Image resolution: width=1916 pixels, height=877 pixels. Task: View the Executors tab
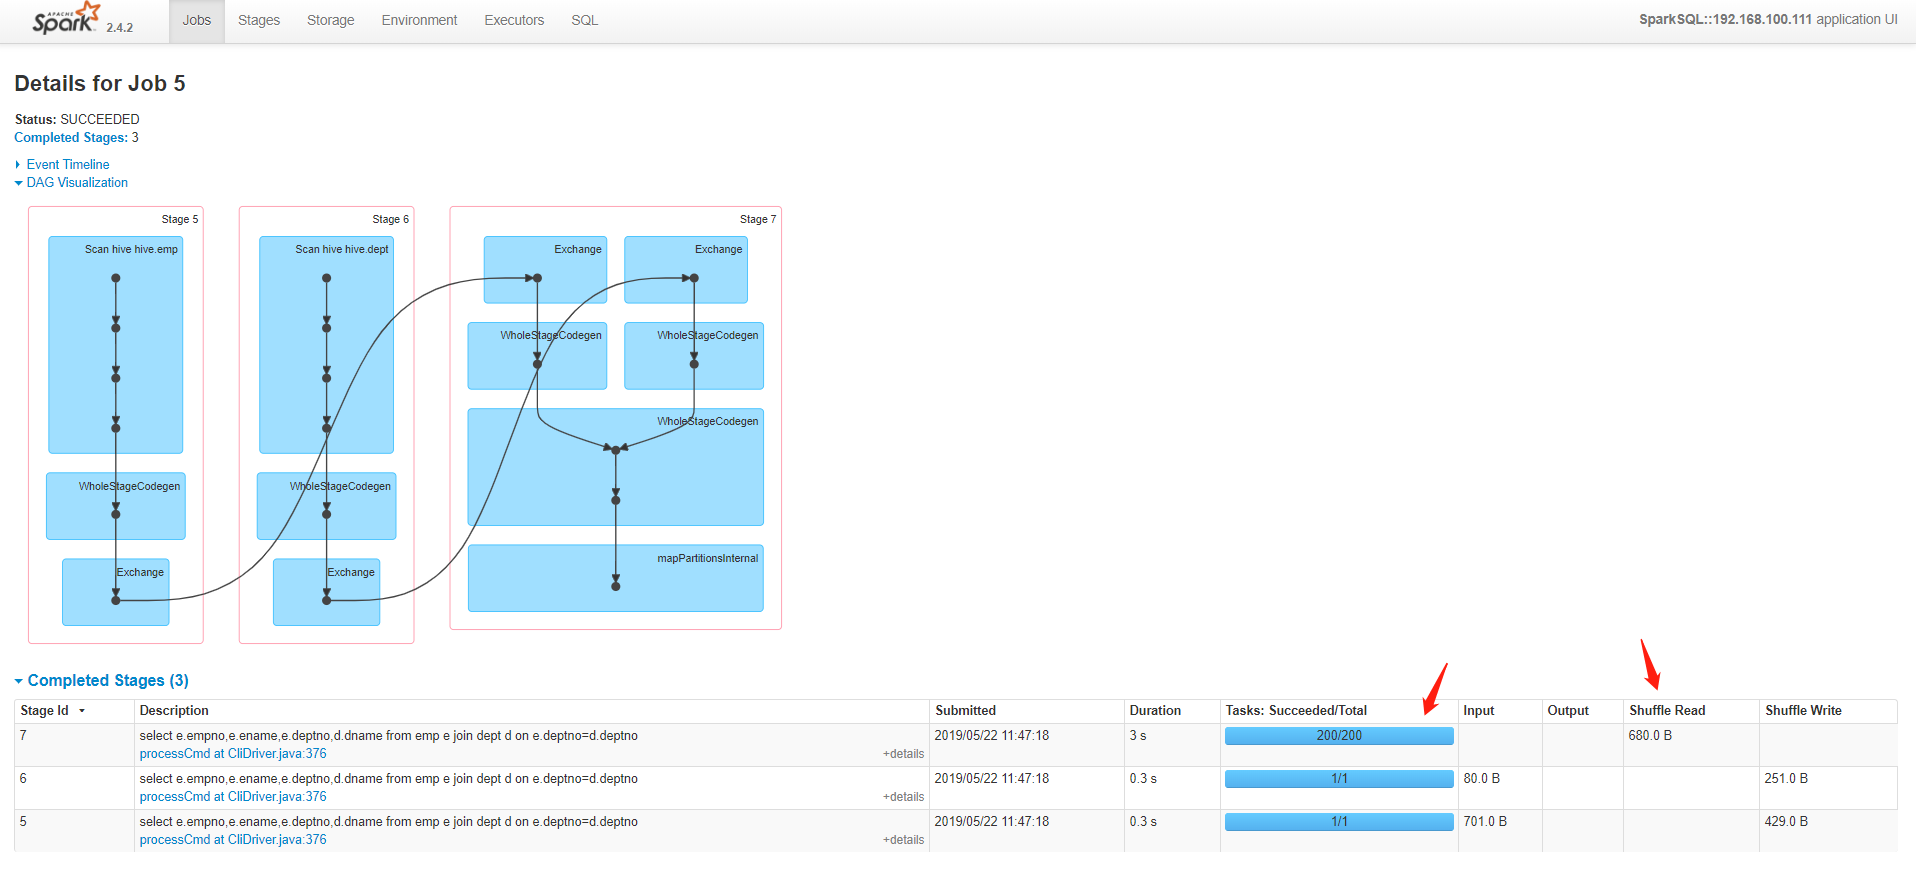(514, 20)
